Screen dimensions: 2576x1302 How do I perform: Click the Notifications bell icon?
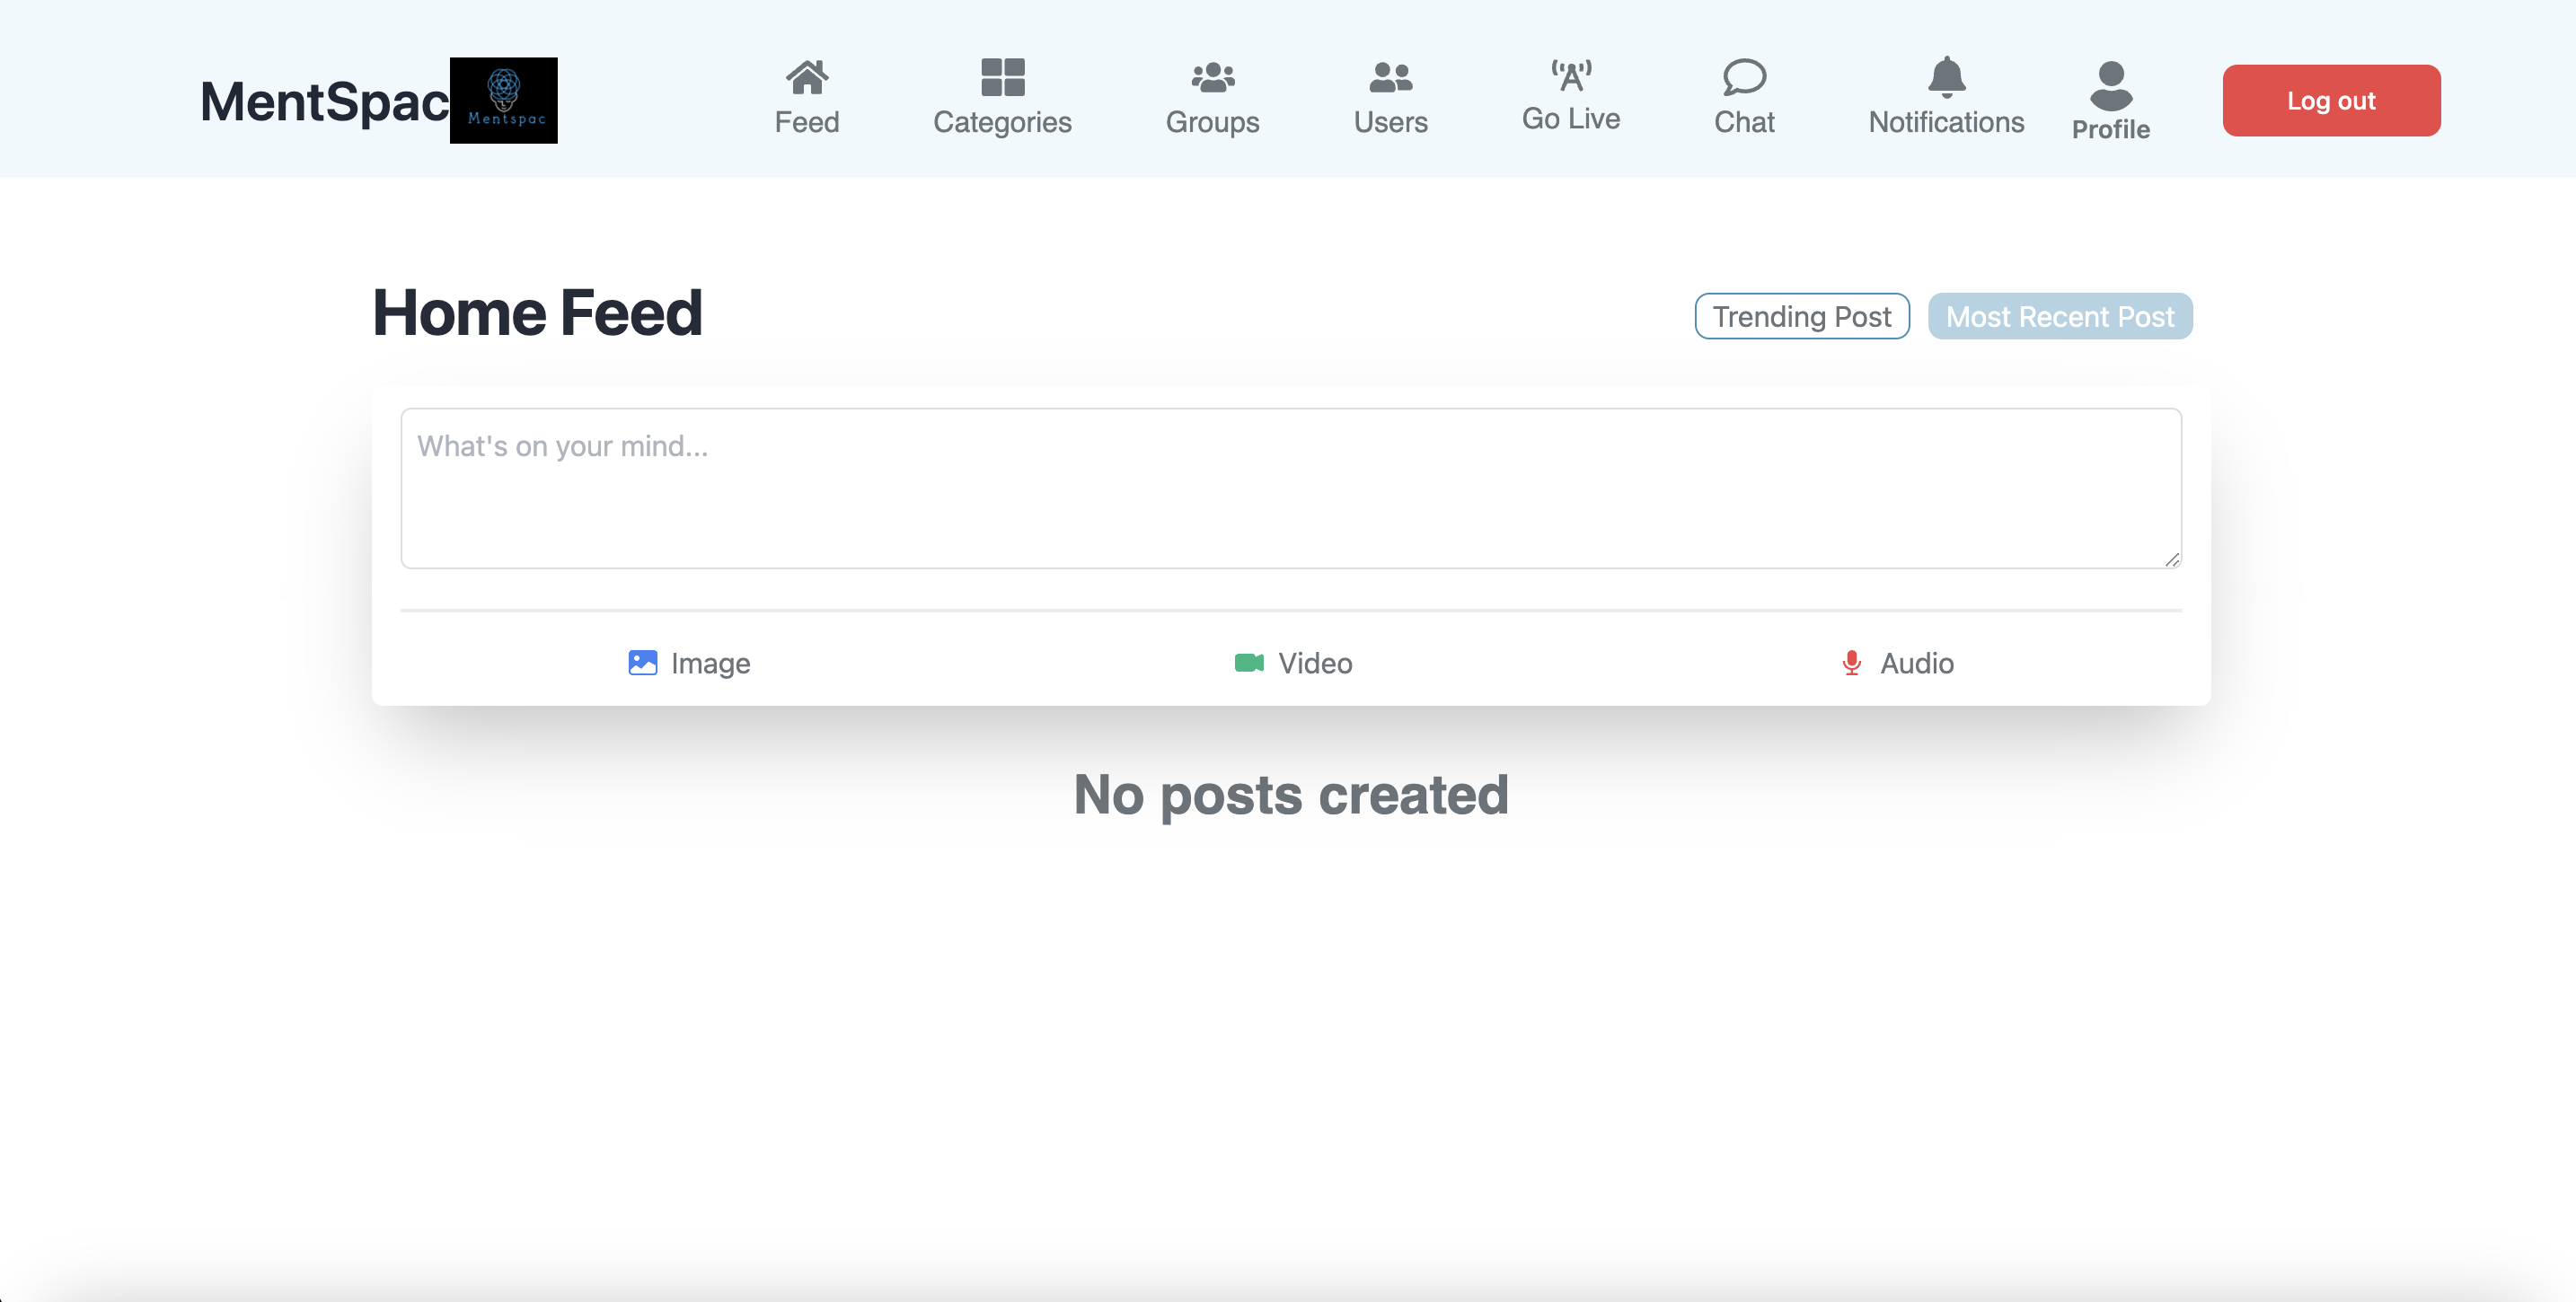point(1946,77)
